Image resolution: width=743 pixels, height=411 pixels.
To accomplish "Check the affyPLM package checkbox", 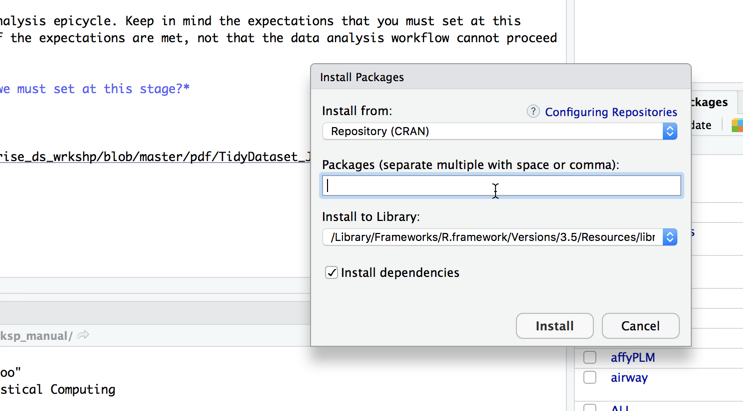I will pos(590,357).
